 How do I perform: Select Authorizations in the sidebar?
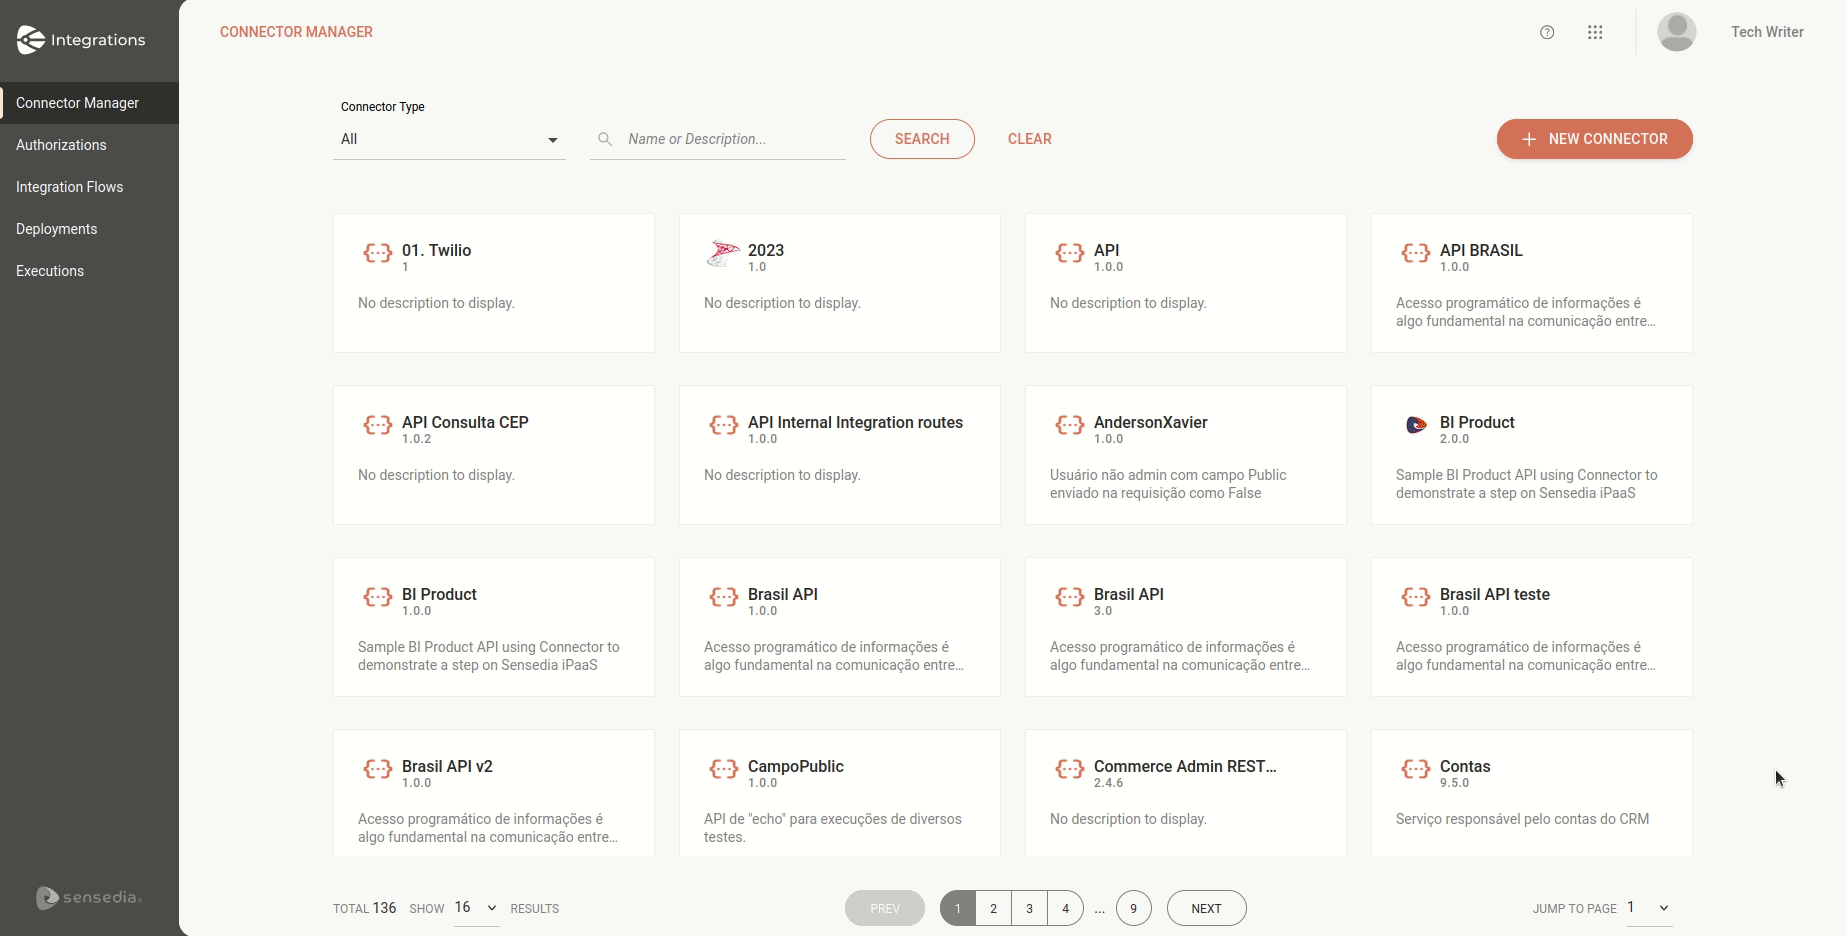point(61,145)
